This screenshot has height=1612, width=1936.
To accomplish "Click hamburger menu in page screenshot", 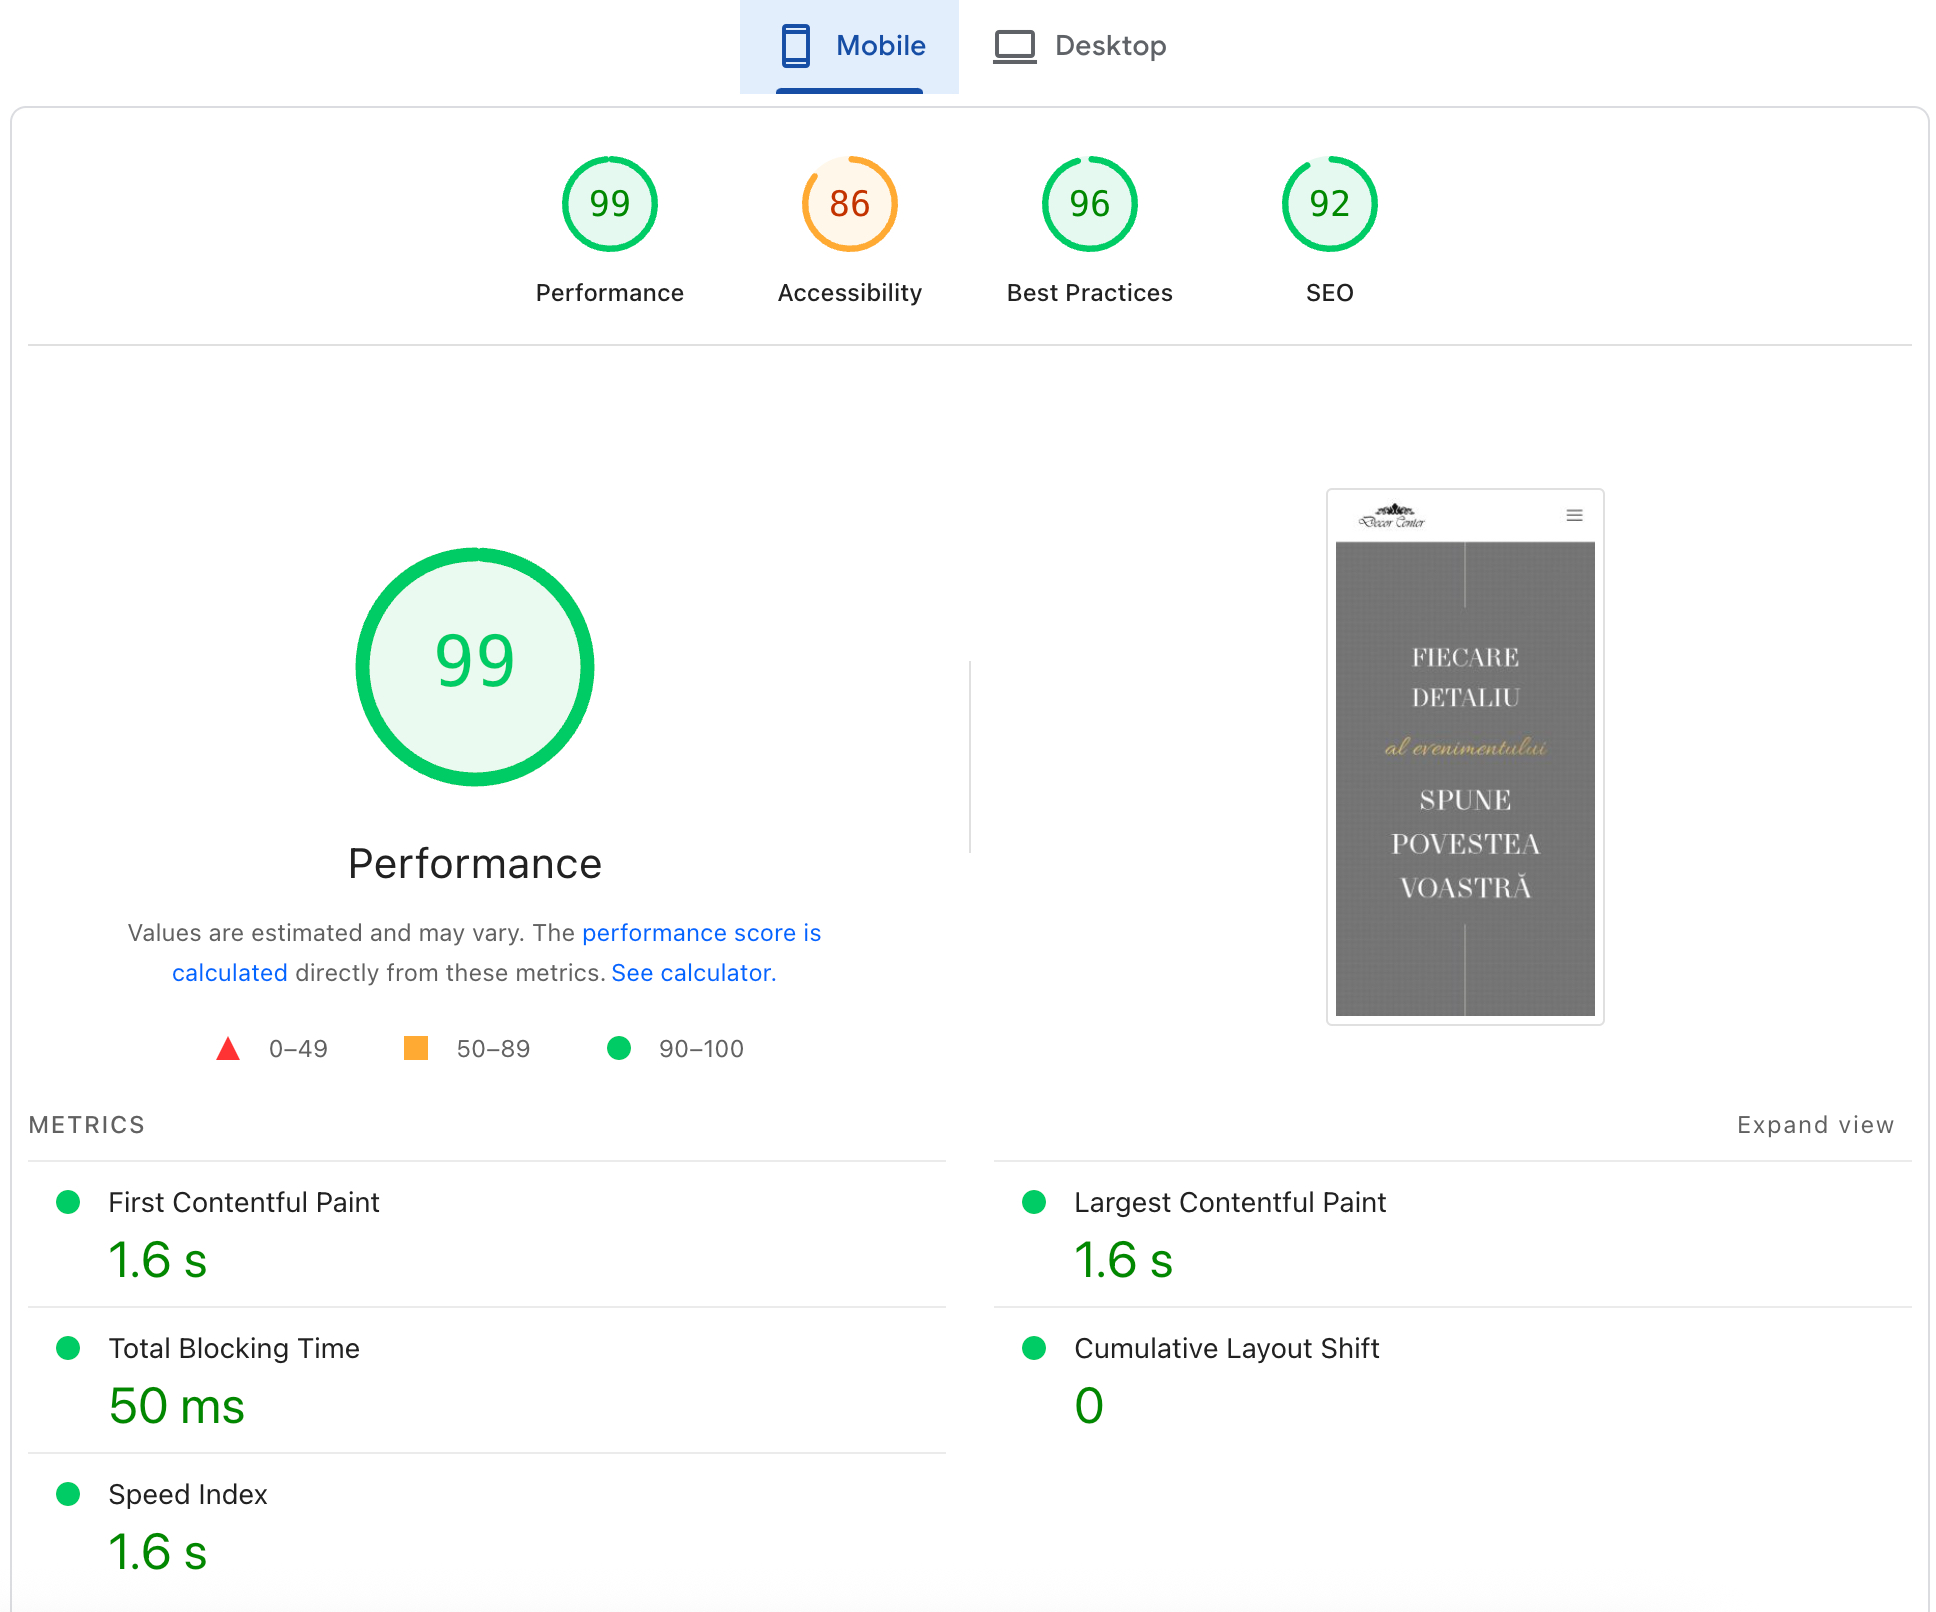I will pyautogui.click(x=1574, y=516).
